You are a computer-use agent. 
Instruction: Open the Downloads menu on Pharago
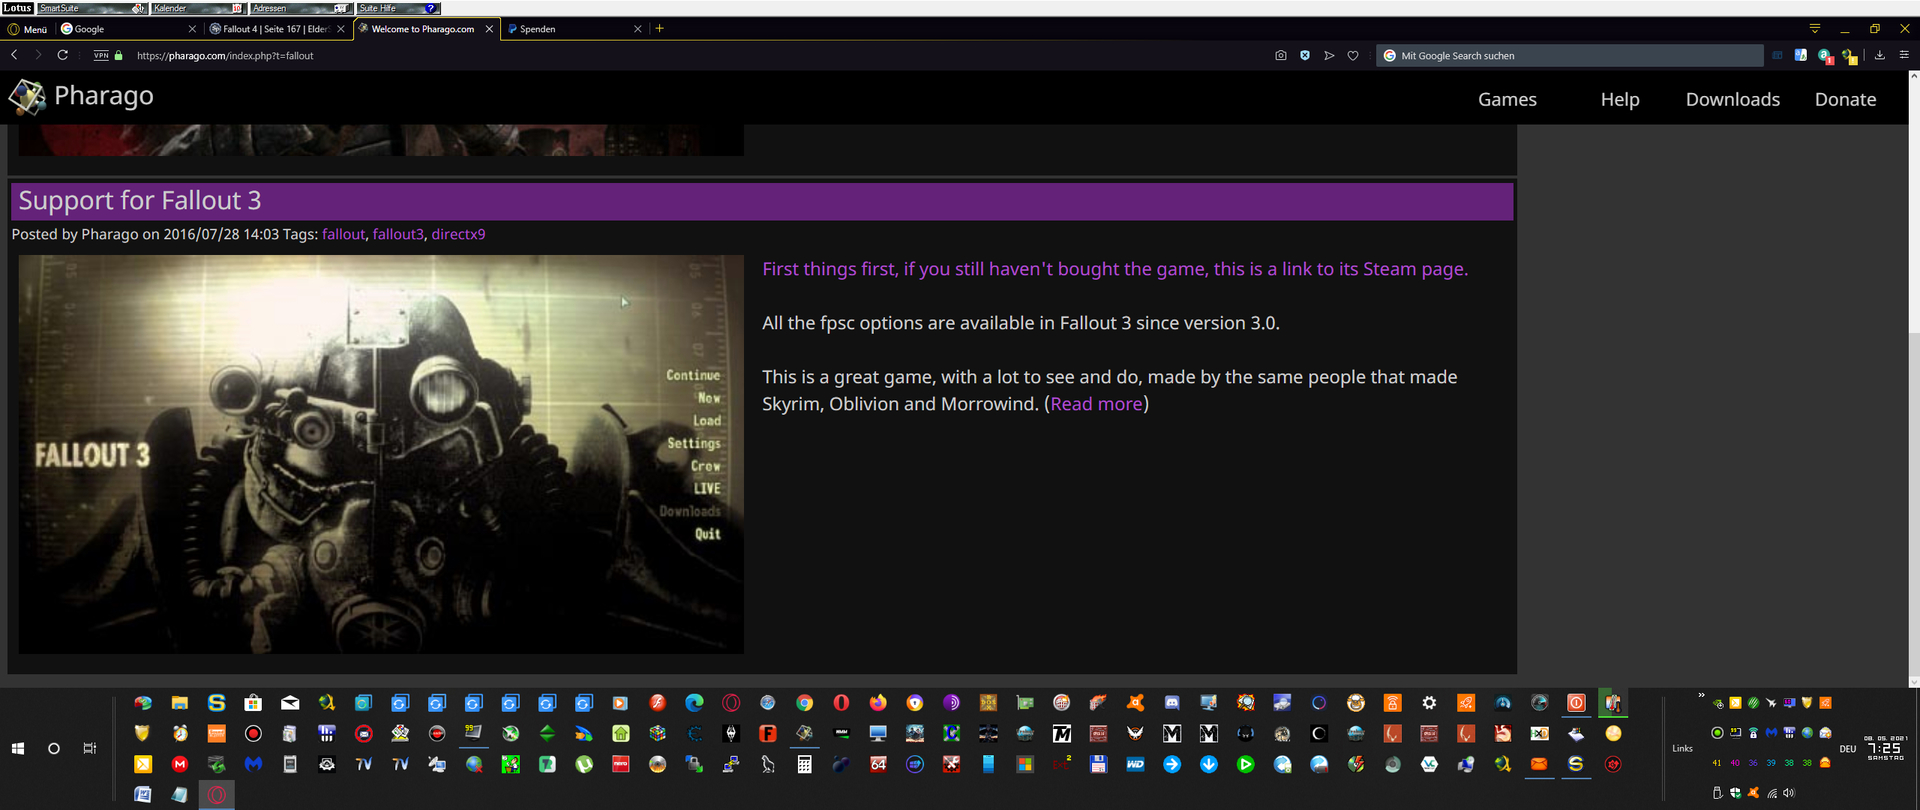click(x=1732, y=99)
